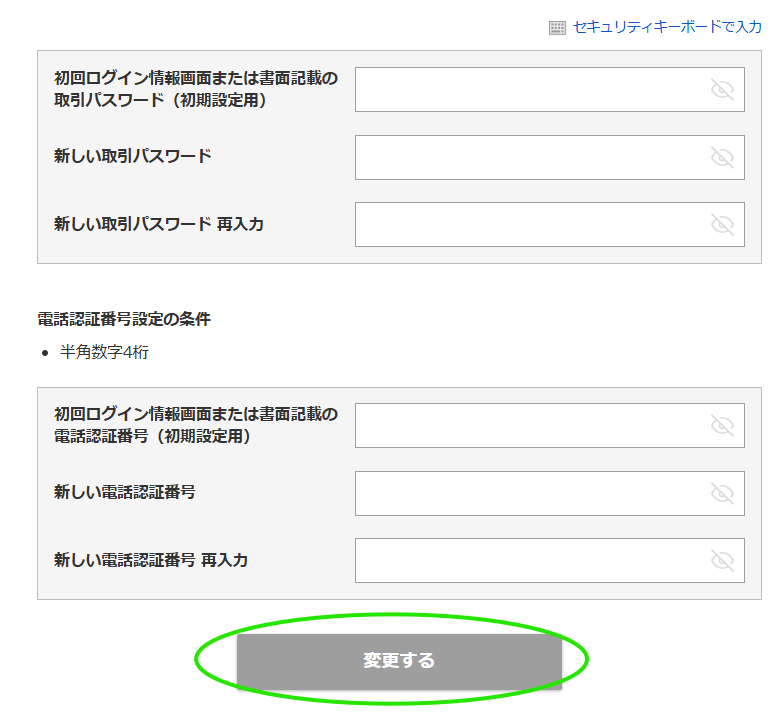Show the initial 取引パスワード field's characters via eye icon
Viewport: 781px width, 715px height.
coord(722,90)
